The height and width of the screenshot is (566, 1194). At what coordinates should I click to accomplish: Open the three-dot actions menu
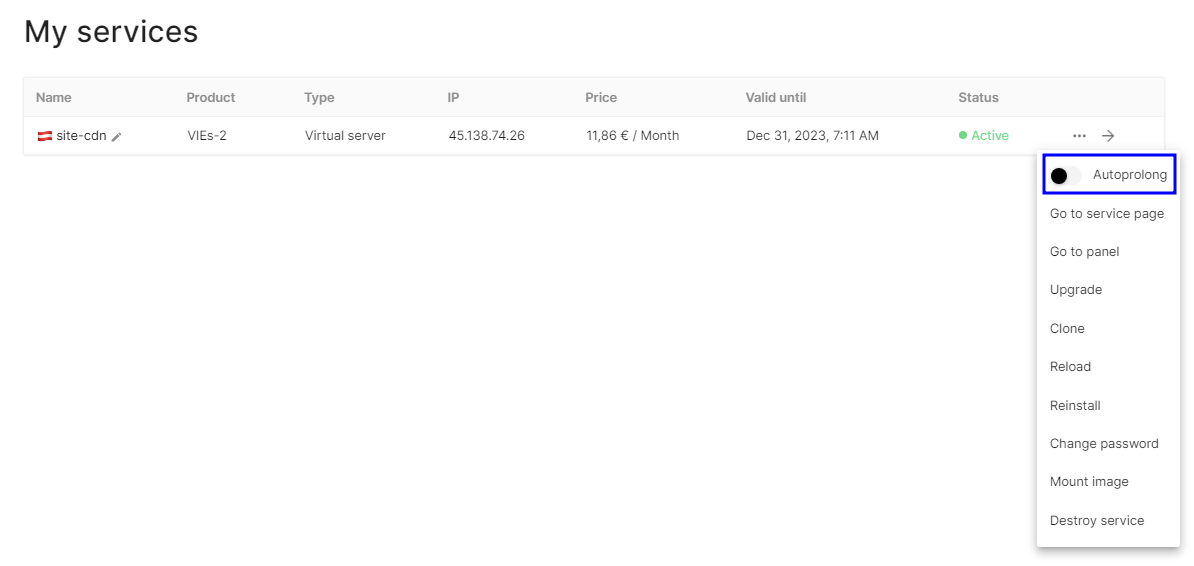click(x=1079, y=135)
